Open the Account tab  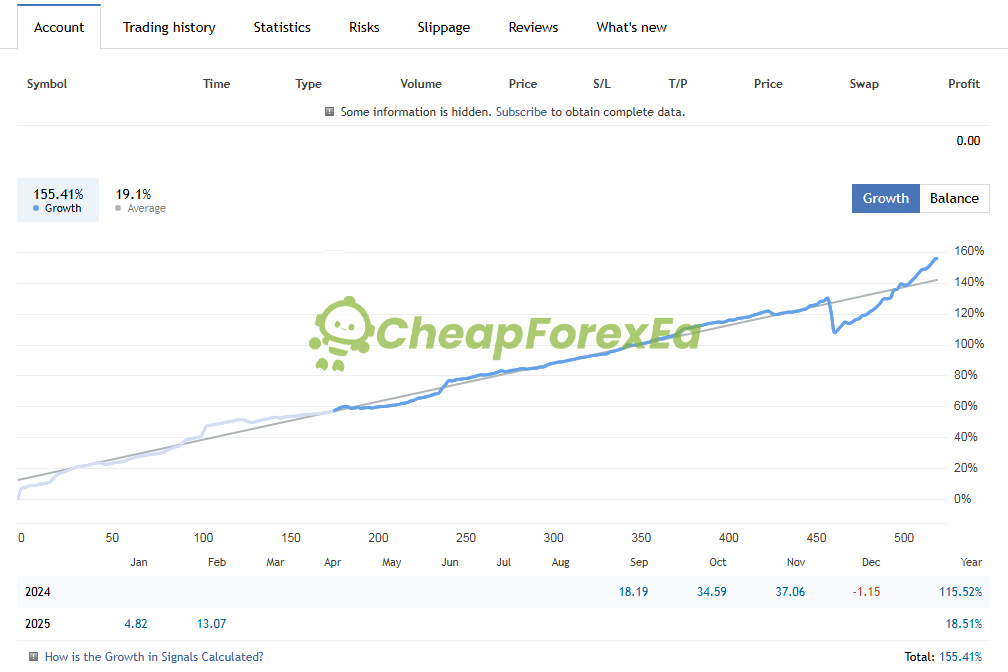click(x=58, y=27)
